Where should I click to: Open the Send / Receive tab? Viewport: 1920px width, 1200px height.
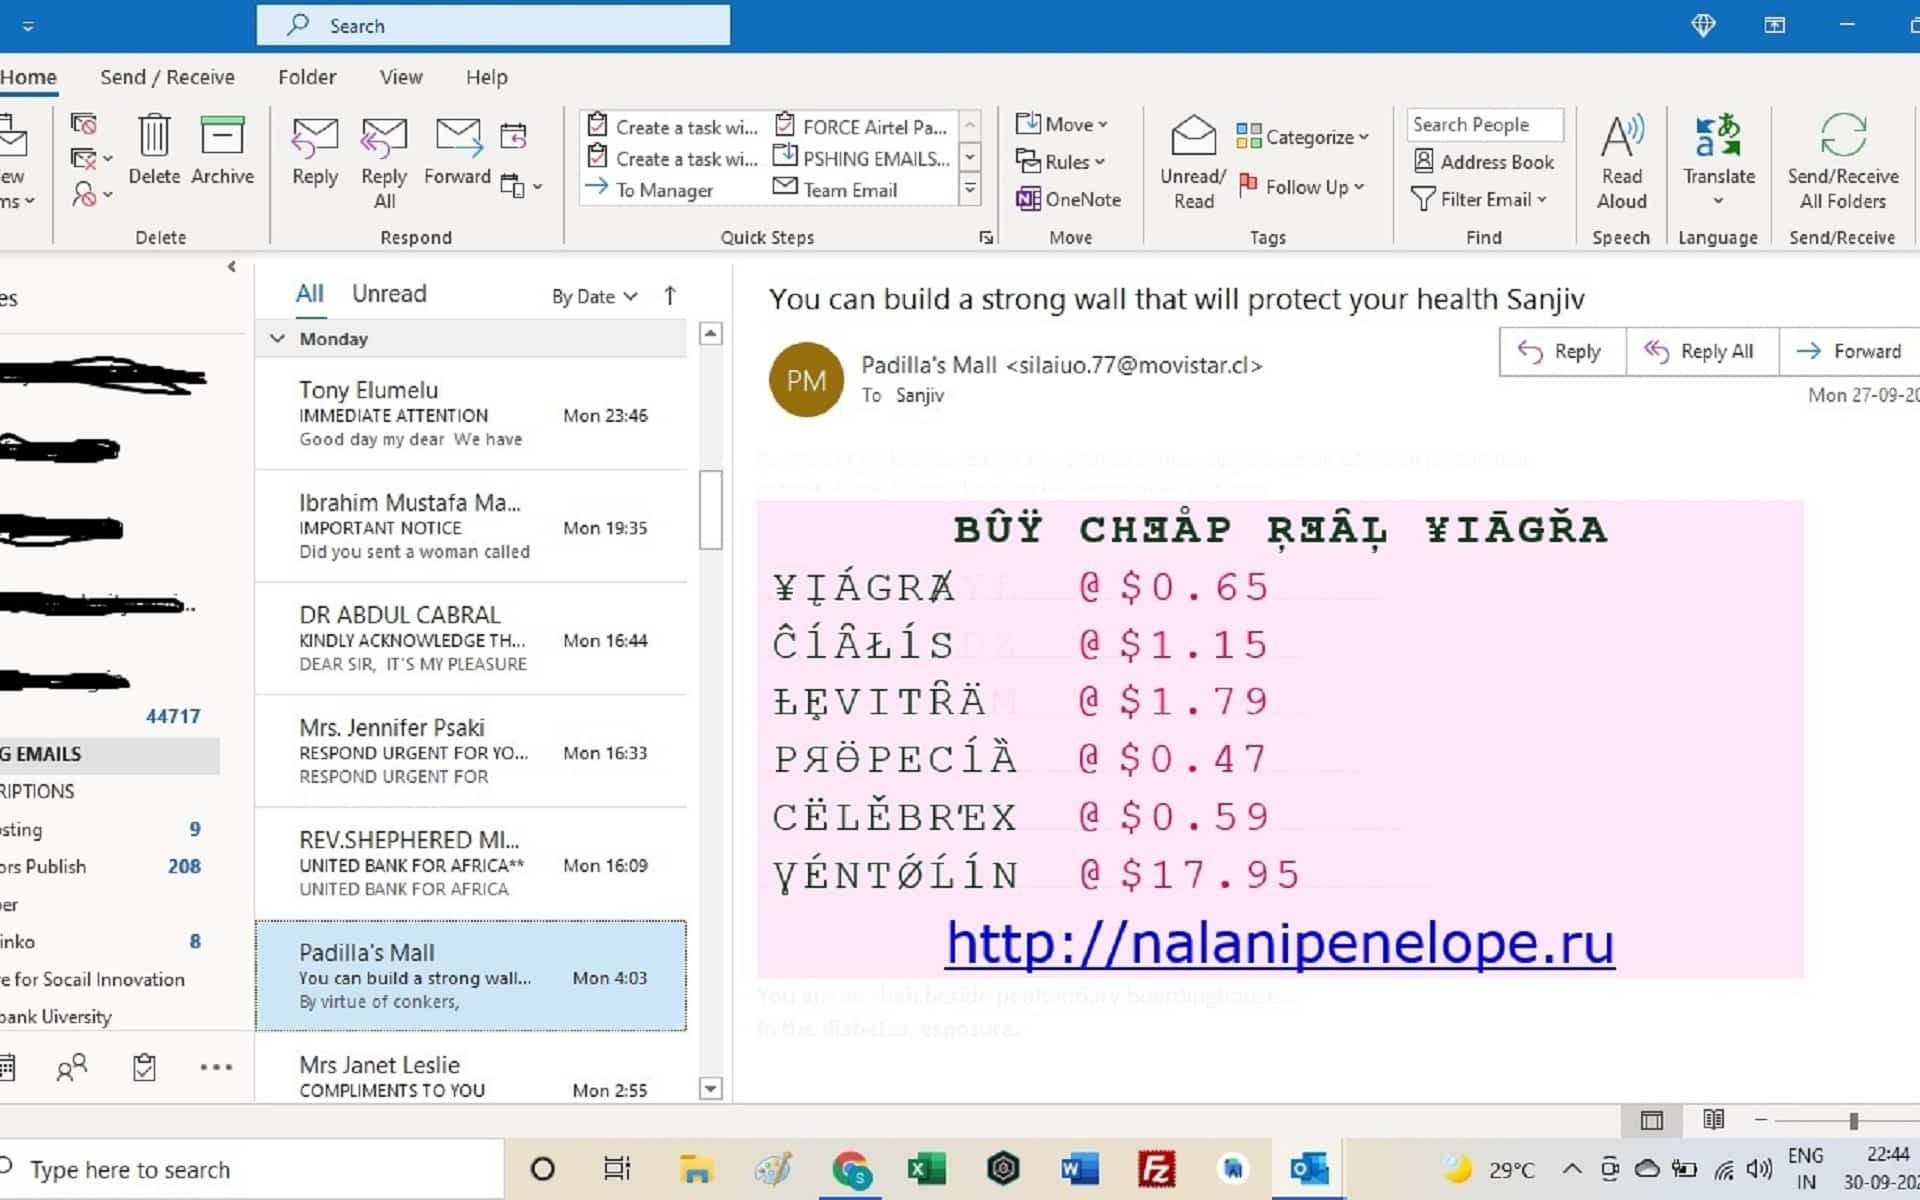click(x=167, y=77)
